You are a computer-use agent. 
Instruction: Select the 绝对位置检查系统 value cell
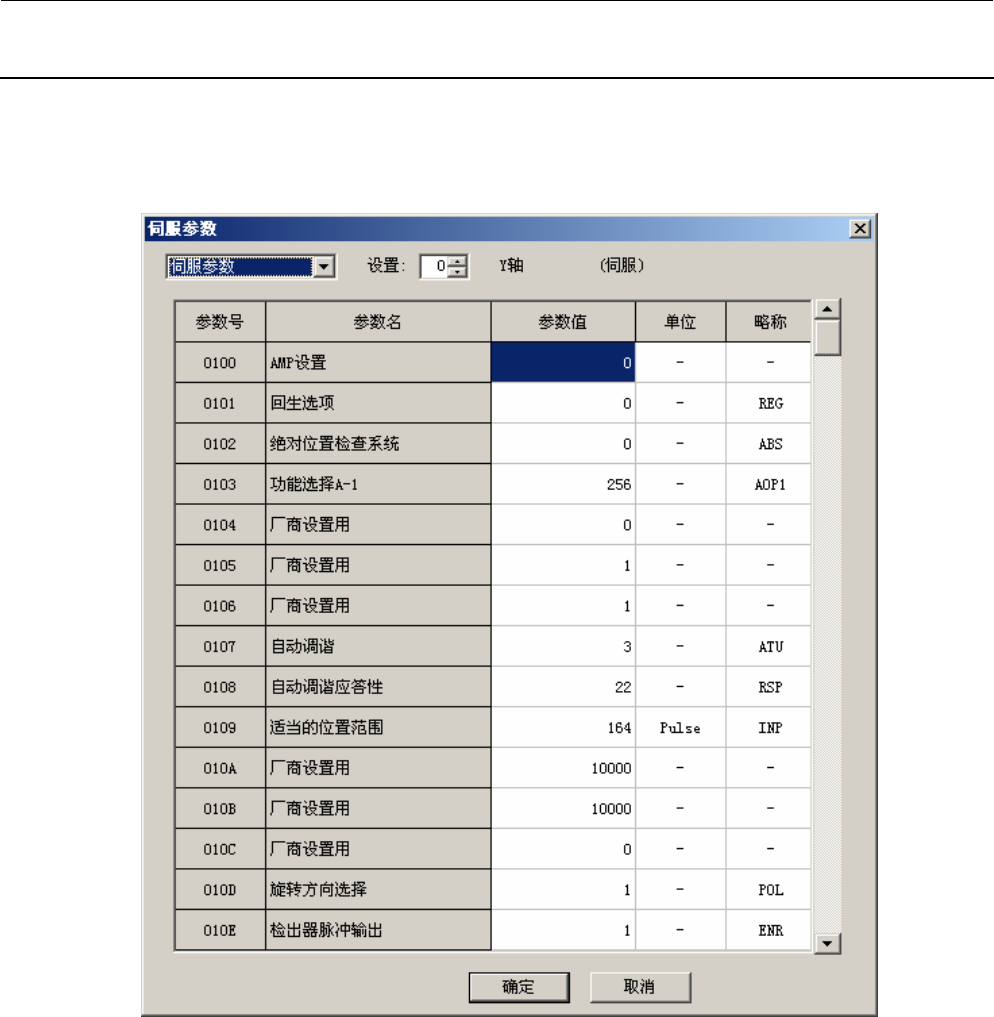563,444
